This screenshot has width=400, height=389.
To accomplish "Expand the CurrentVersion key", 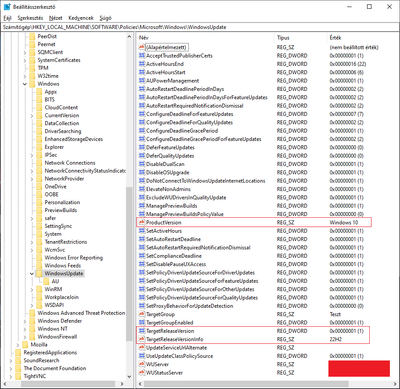I will (x=32, y=116).
